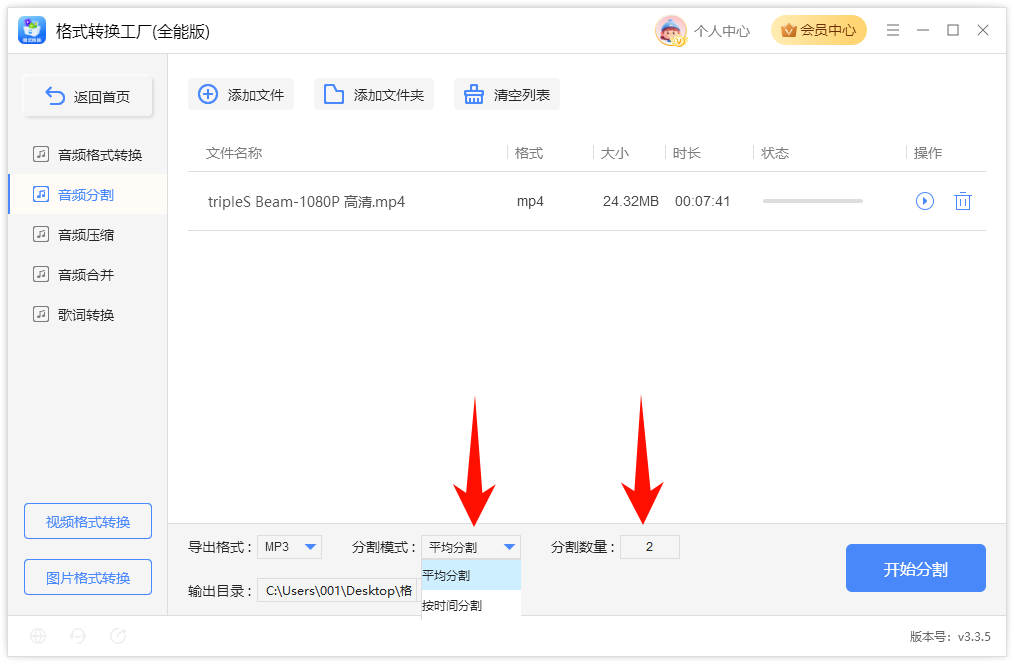The height and width of the screenshot is (664, 1014).
Task: Click the 输出目录 path field
Action: point(338,590)
